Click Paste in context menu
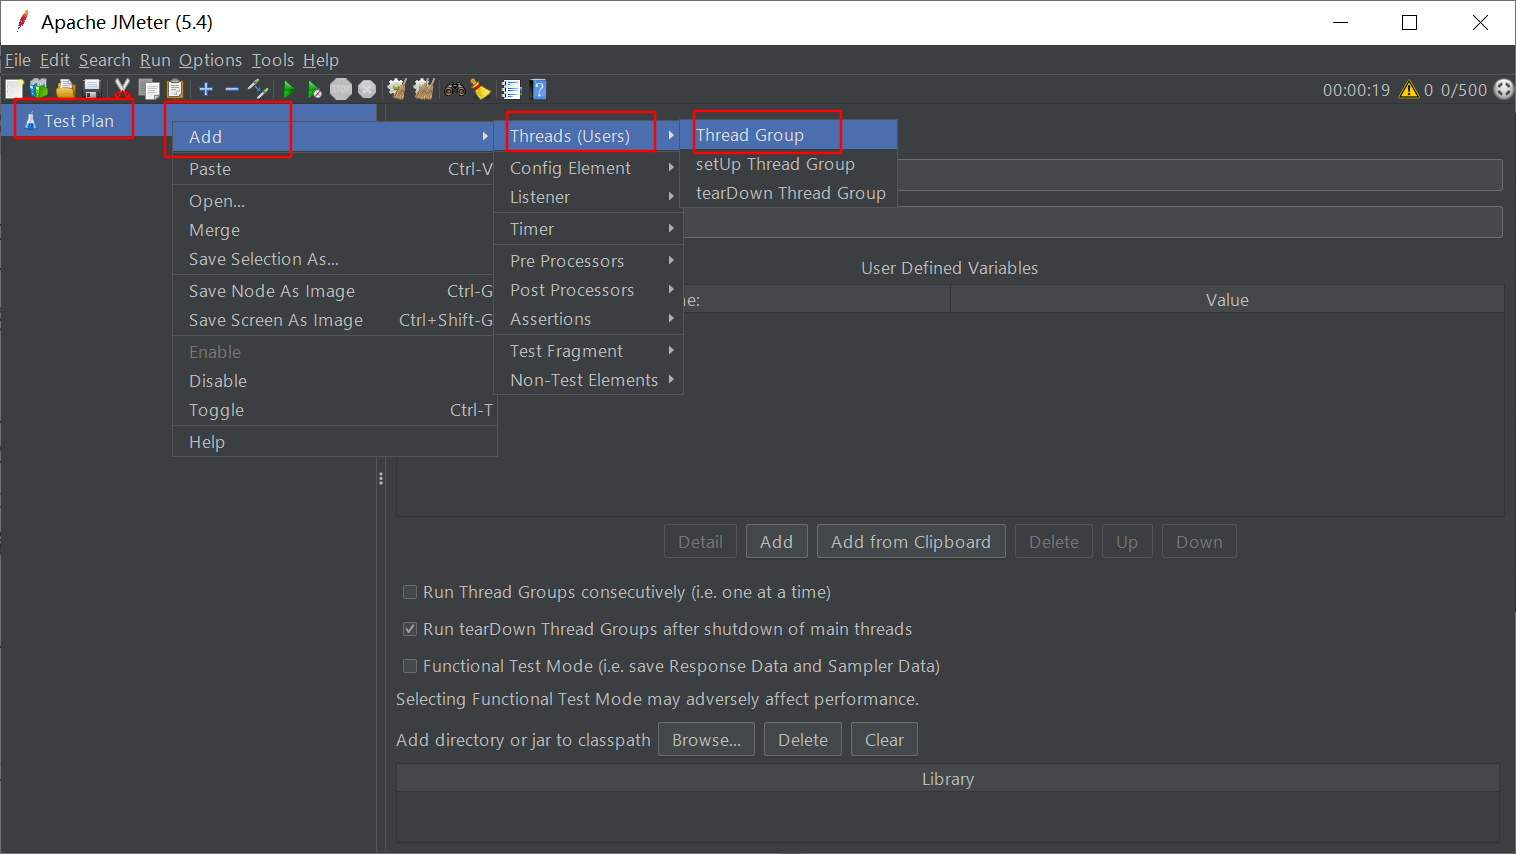Viewport: 1516px width, 854px height. pyautogui.click(x=334, y=169)
